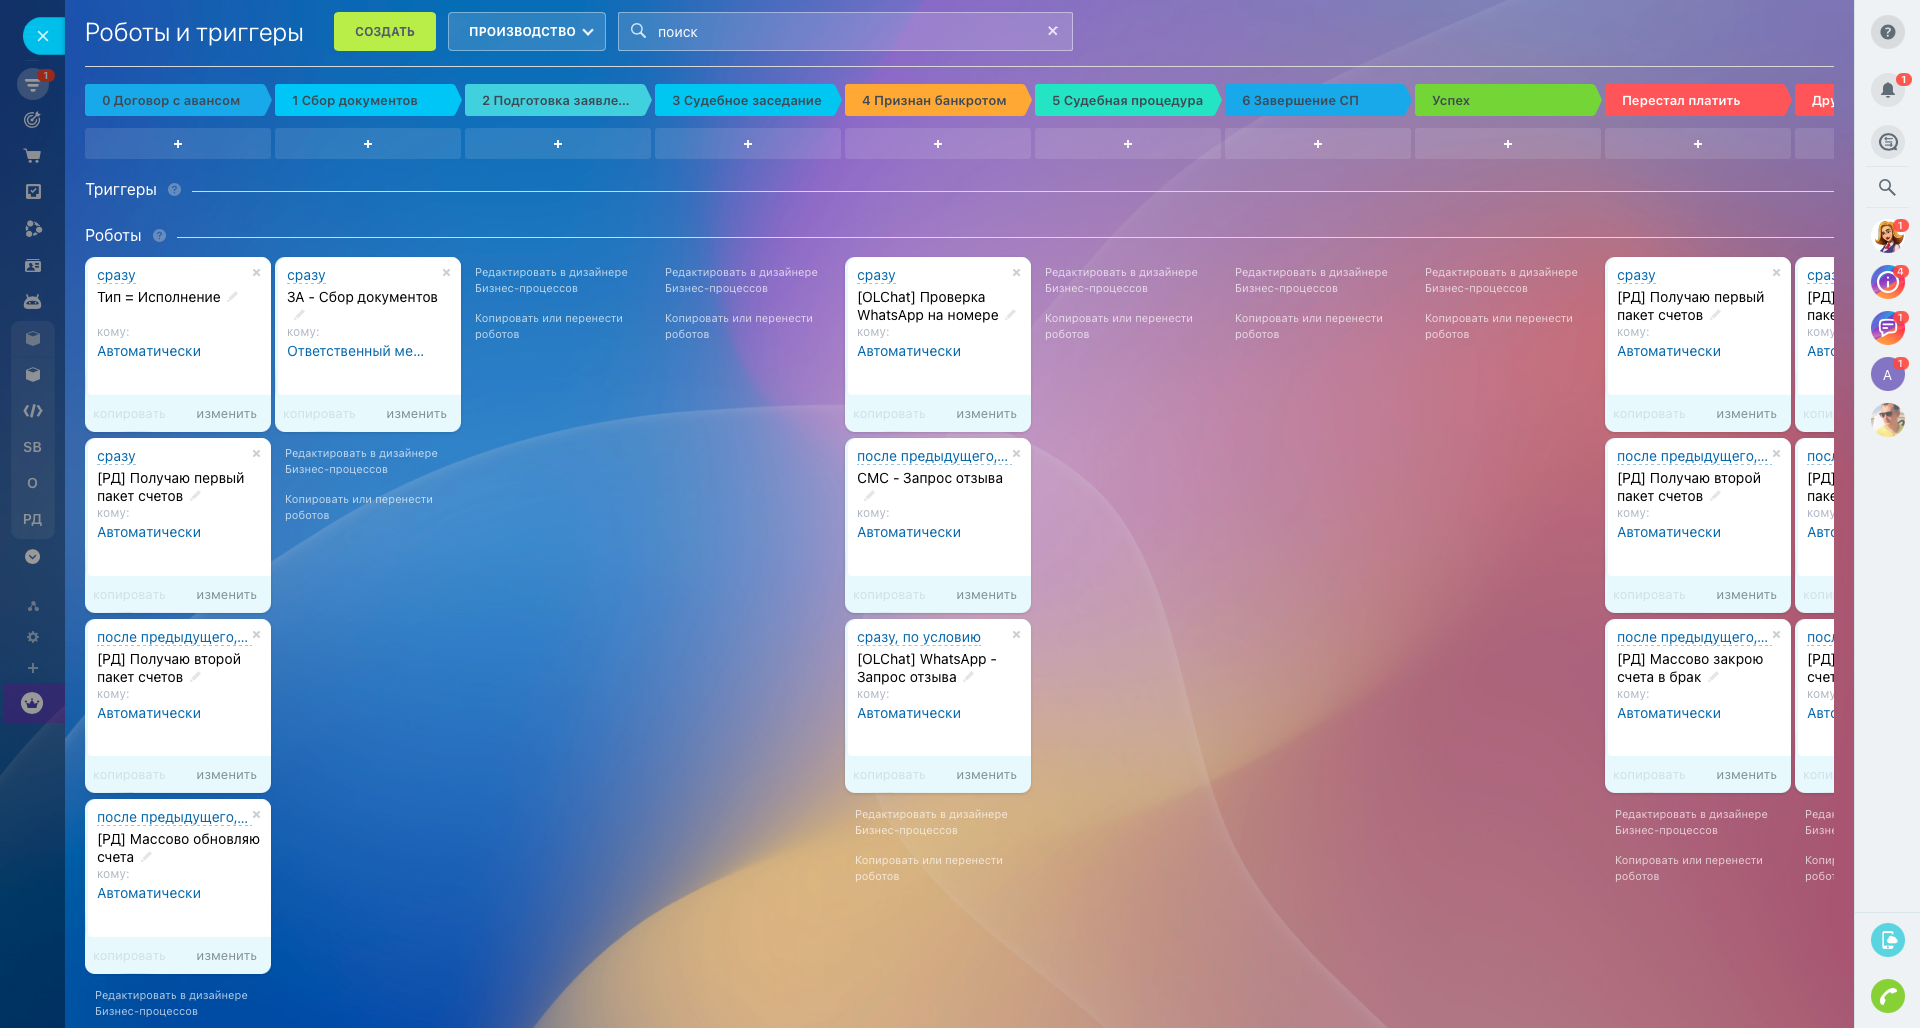1920x1028 pixels.
Task: Open the tasks checkbox icon in left sidebar
Action: 33,191
